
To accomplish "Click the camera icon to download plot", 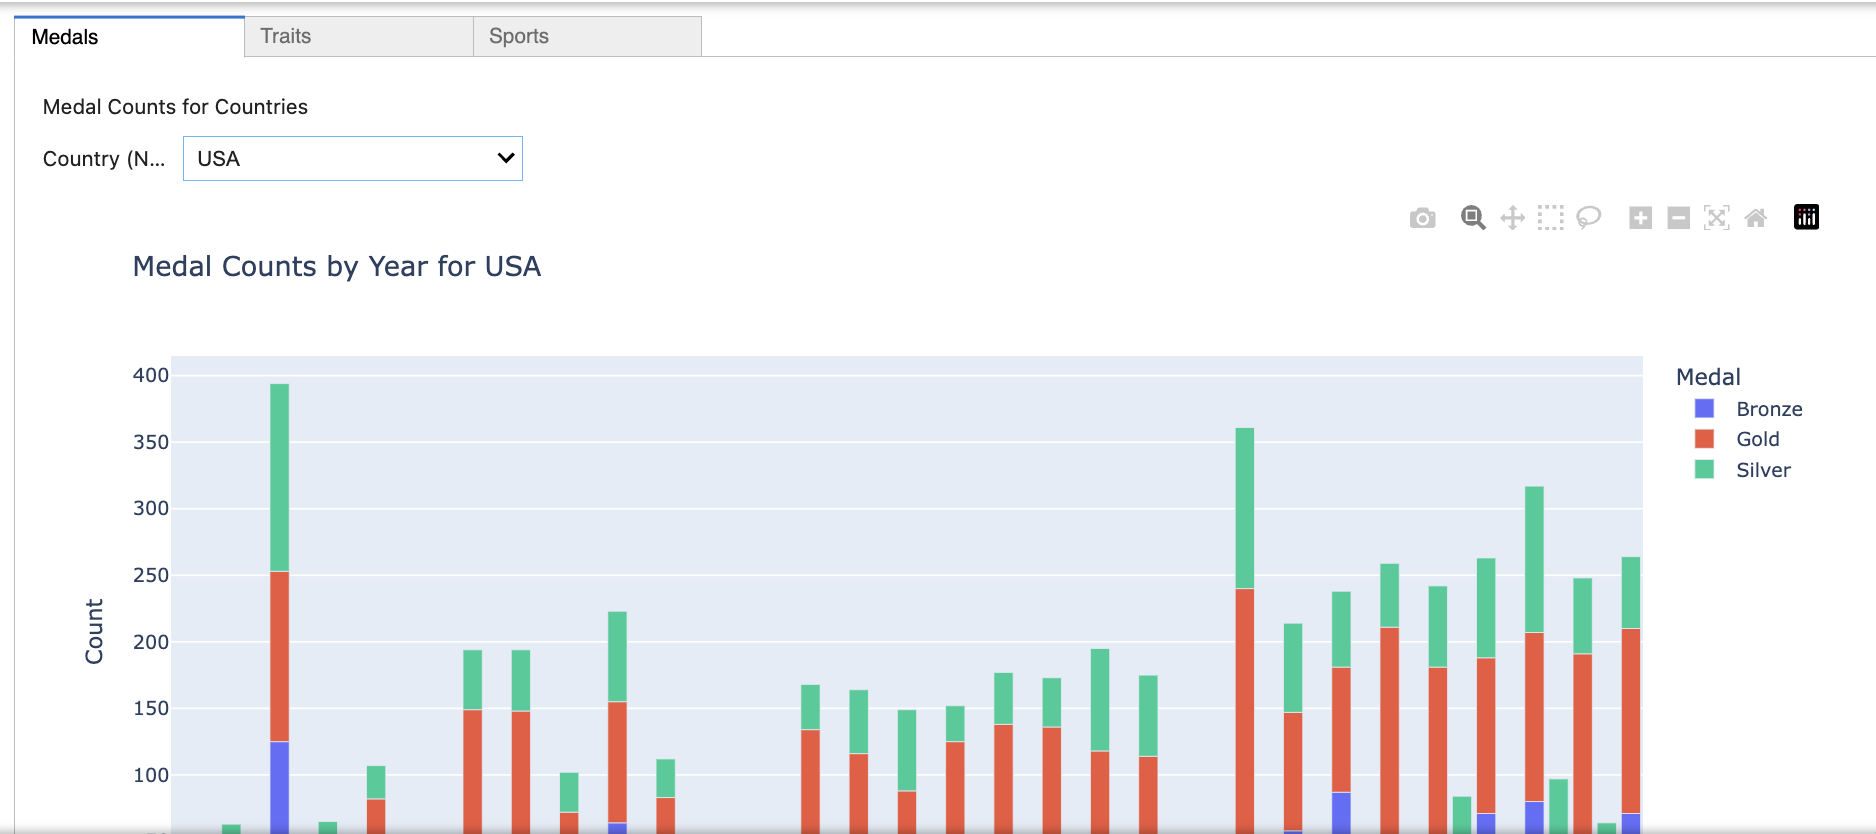I will [x=1422, y=218].
